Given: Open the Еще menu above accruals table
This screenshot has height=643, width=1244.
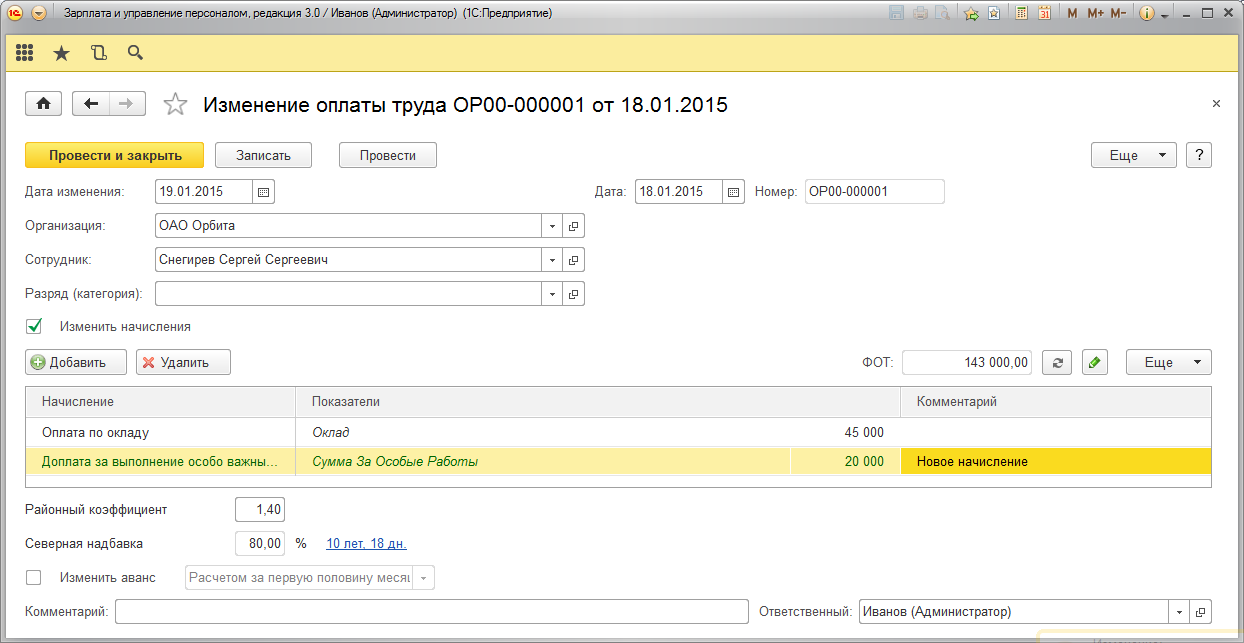Looking at the screenshot, I should (1168, 362).
